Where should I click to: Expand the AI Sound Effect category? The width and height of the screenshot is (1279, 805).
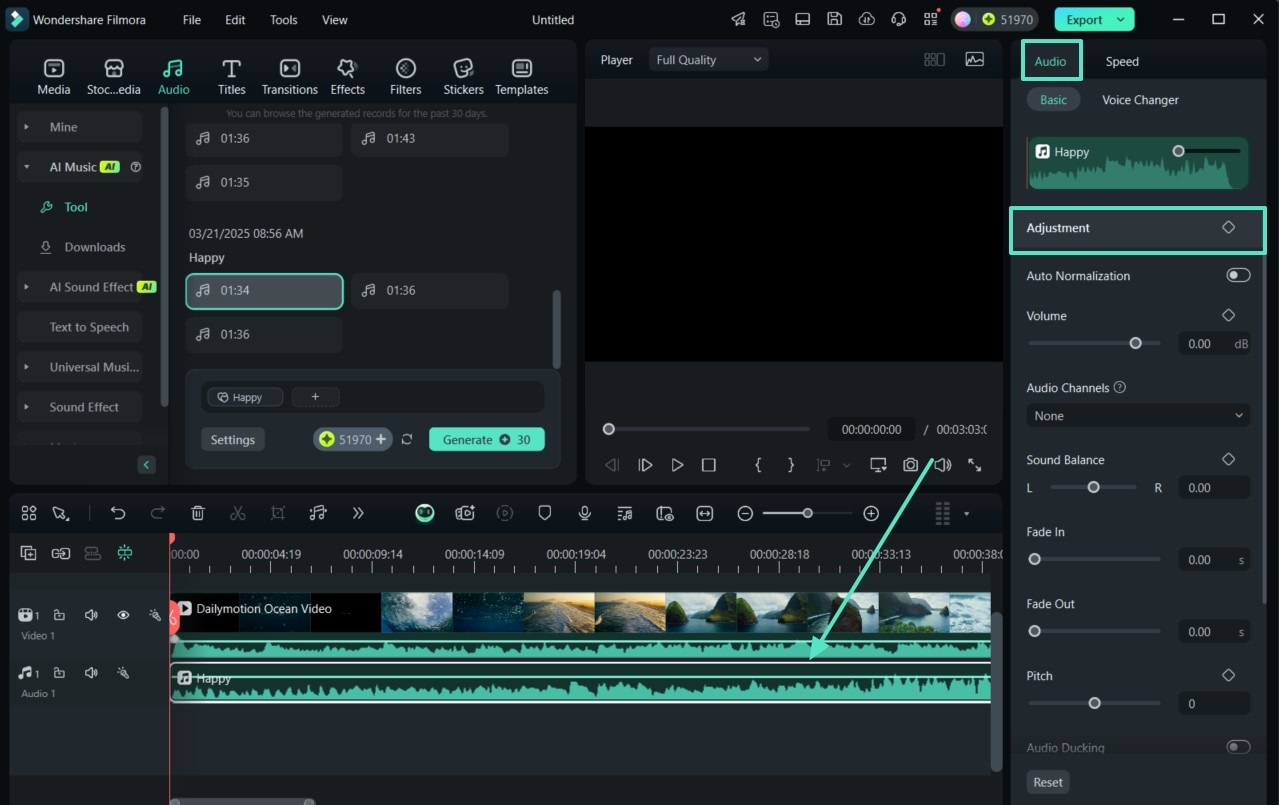click(90, 287)
